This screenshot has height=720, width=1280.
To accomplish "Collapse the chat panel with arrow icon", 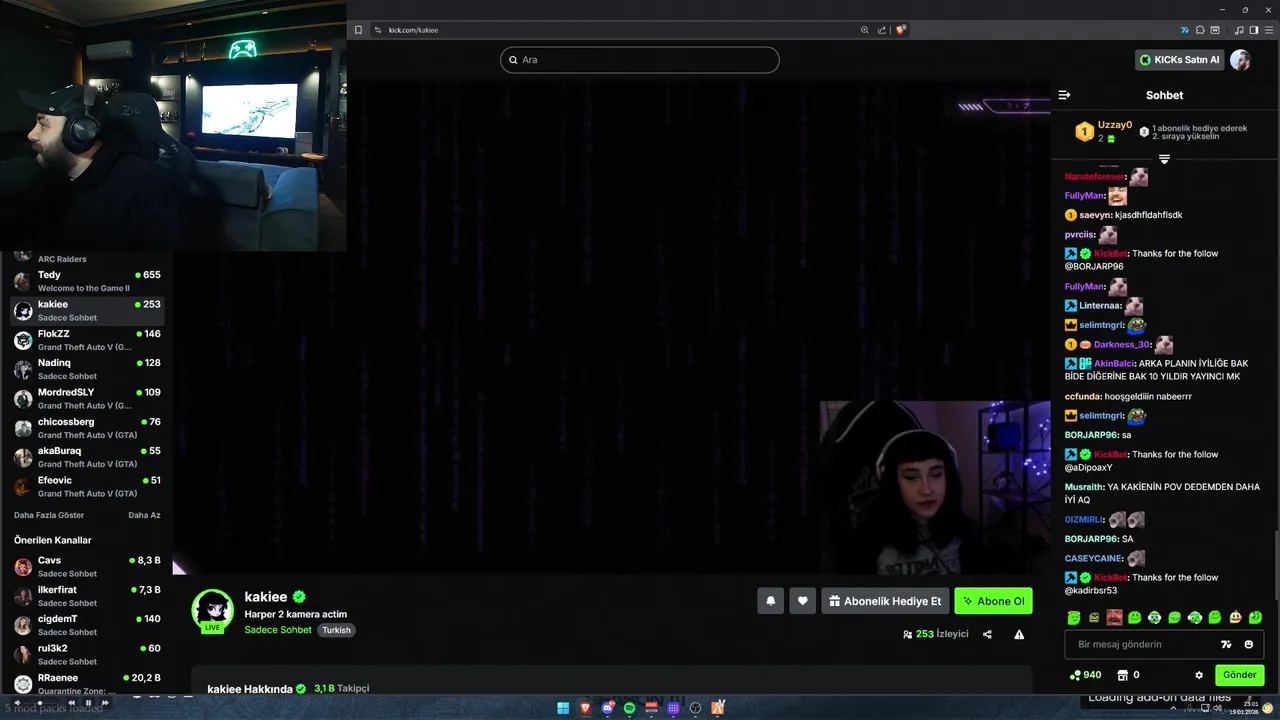I will [x=1064, y=95].
